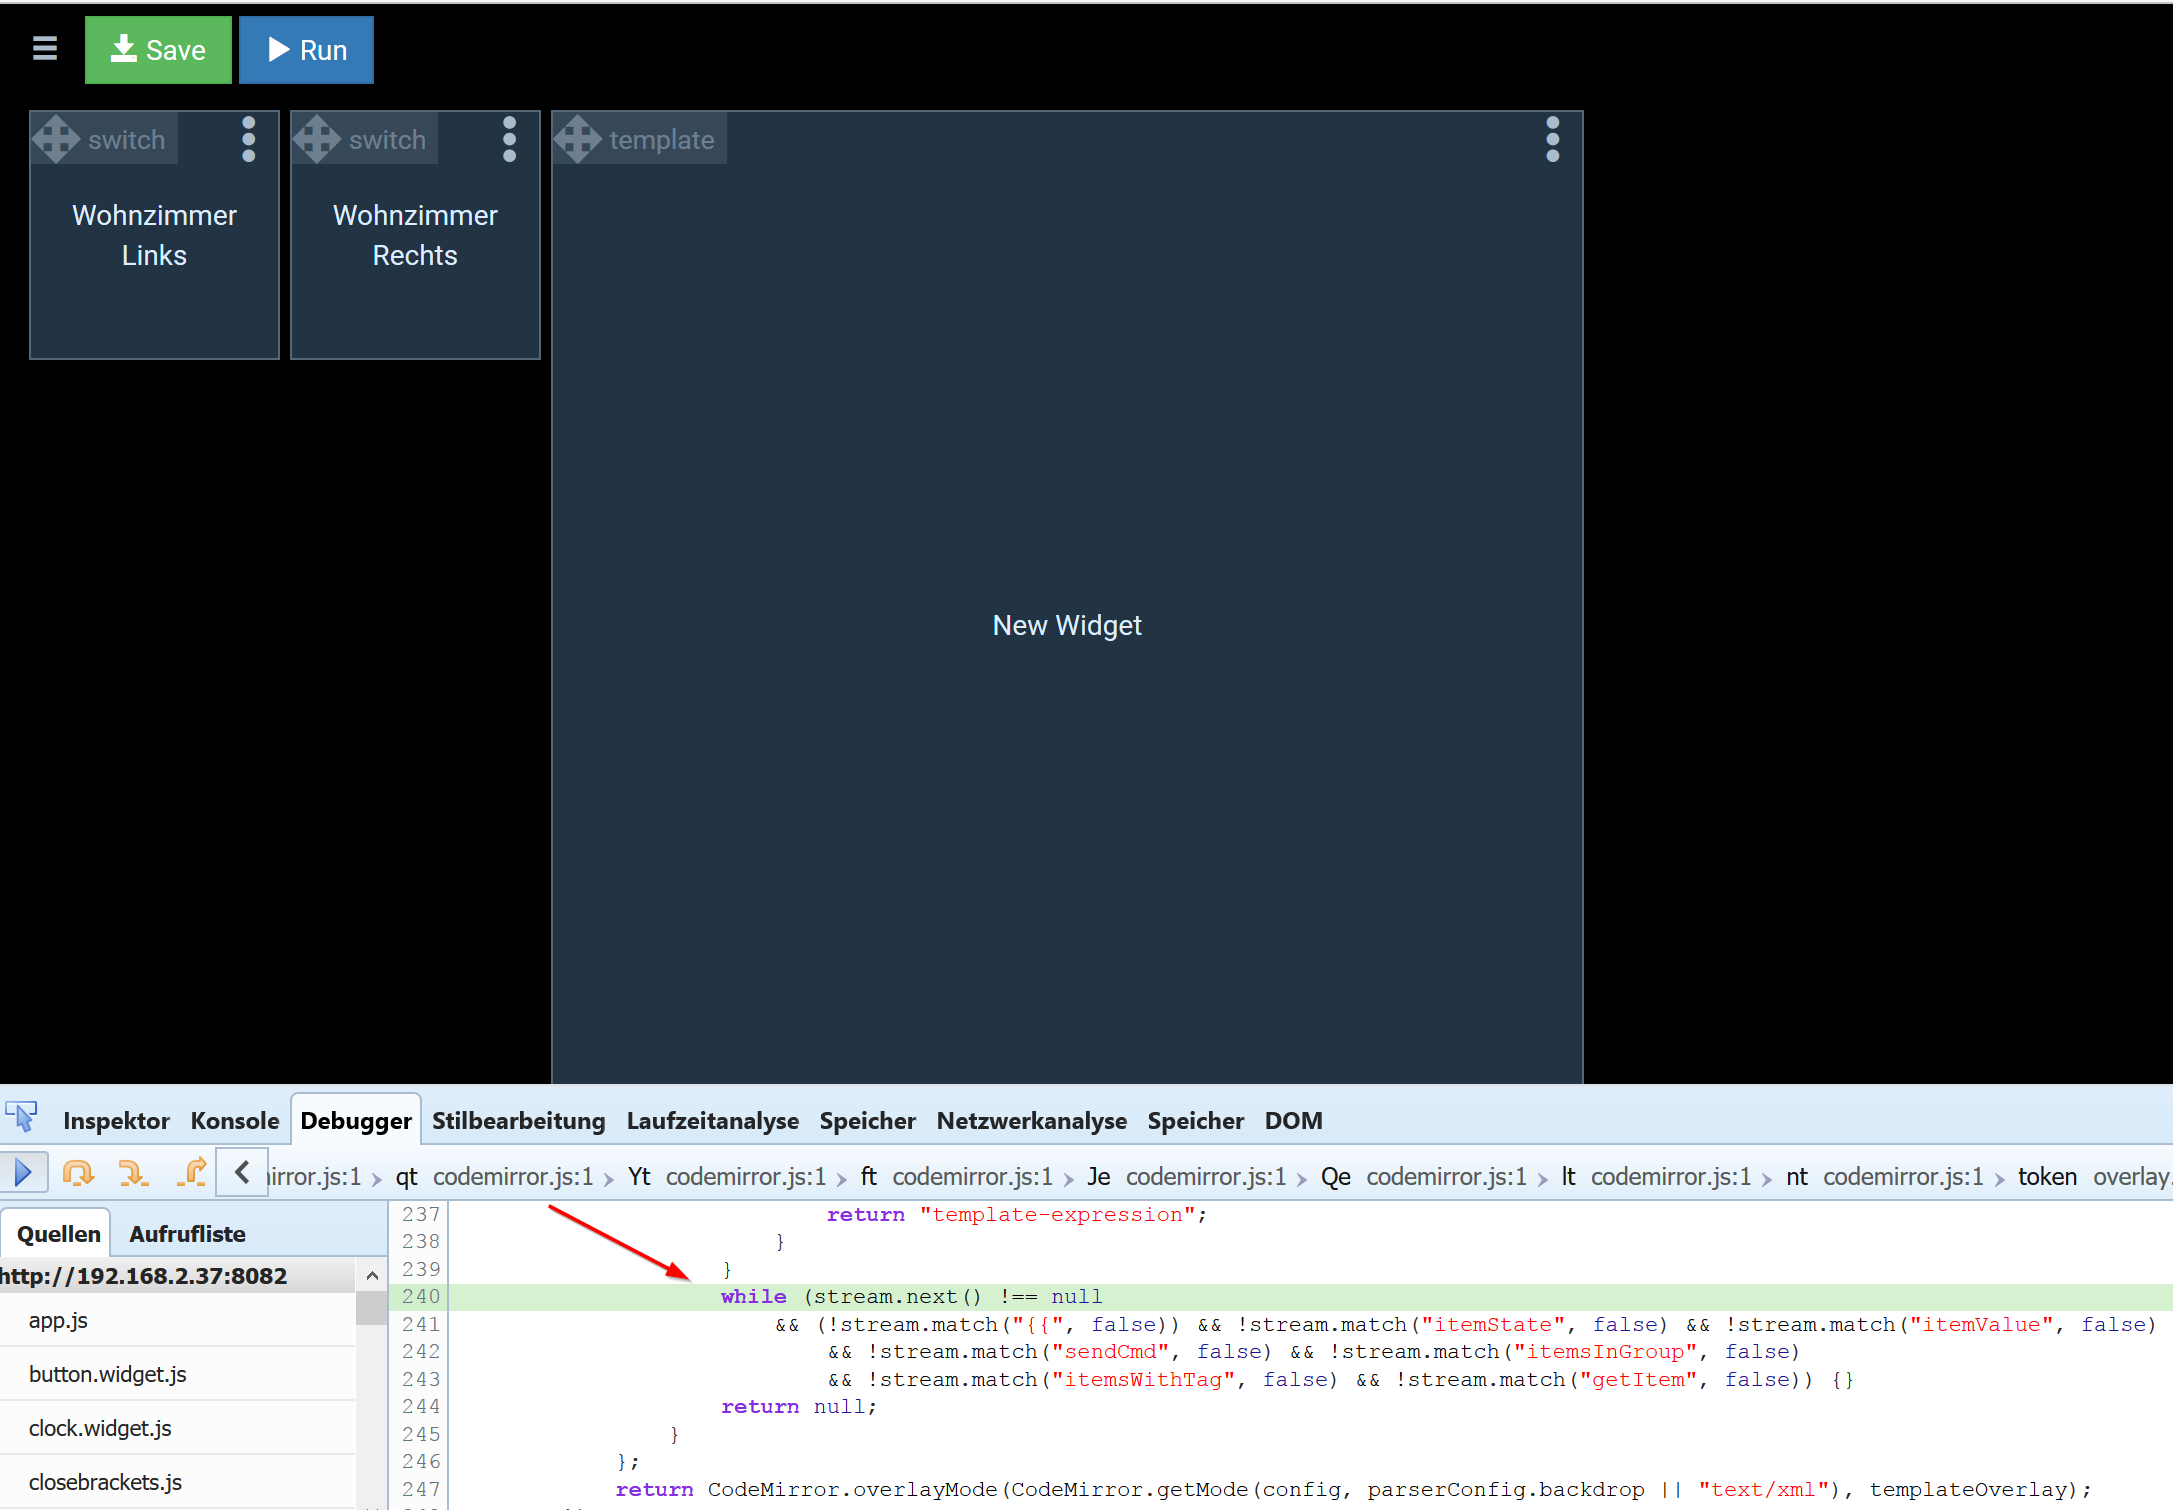The image size is (2173, 1510).
Task: Toggle breakpoint on line 240 gutter
Action: (420, 1297)
